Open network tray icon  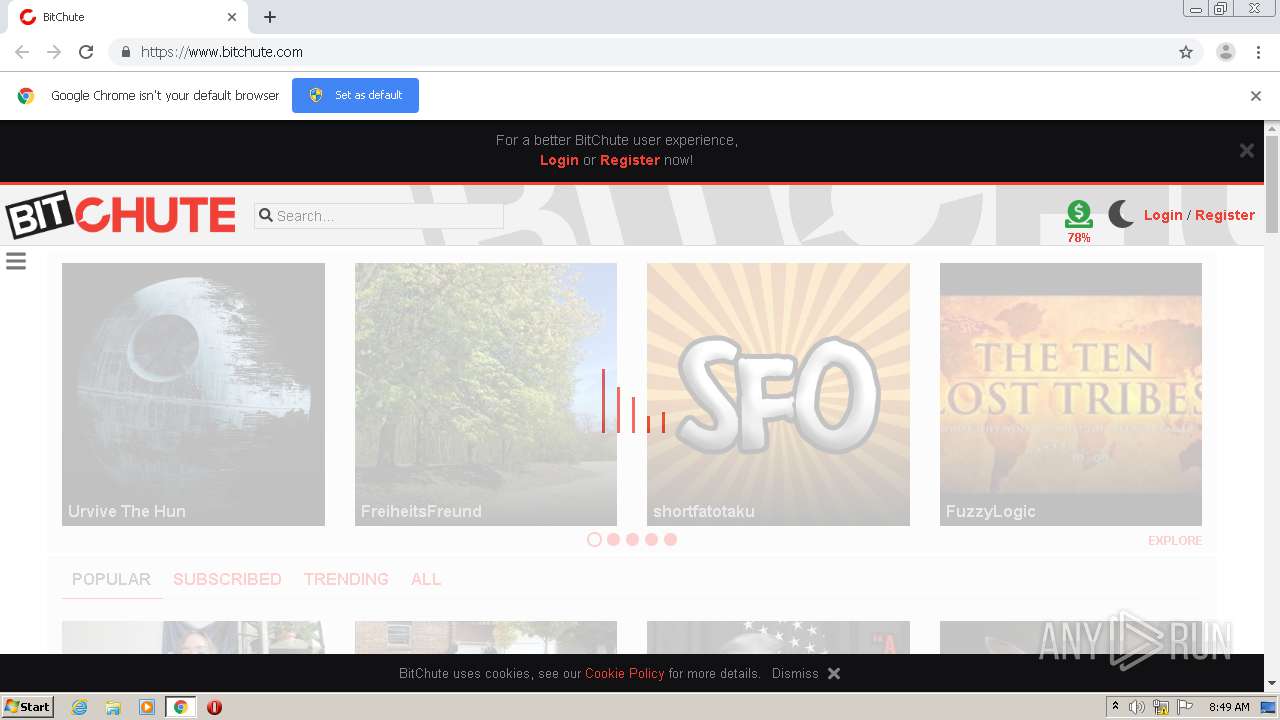click(1161, 707)
